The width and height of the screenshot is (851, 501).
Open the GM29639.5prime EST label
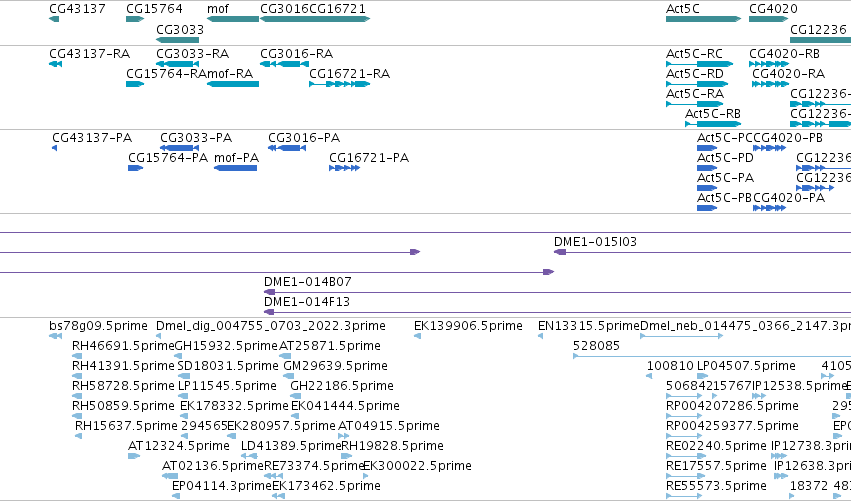335,366
